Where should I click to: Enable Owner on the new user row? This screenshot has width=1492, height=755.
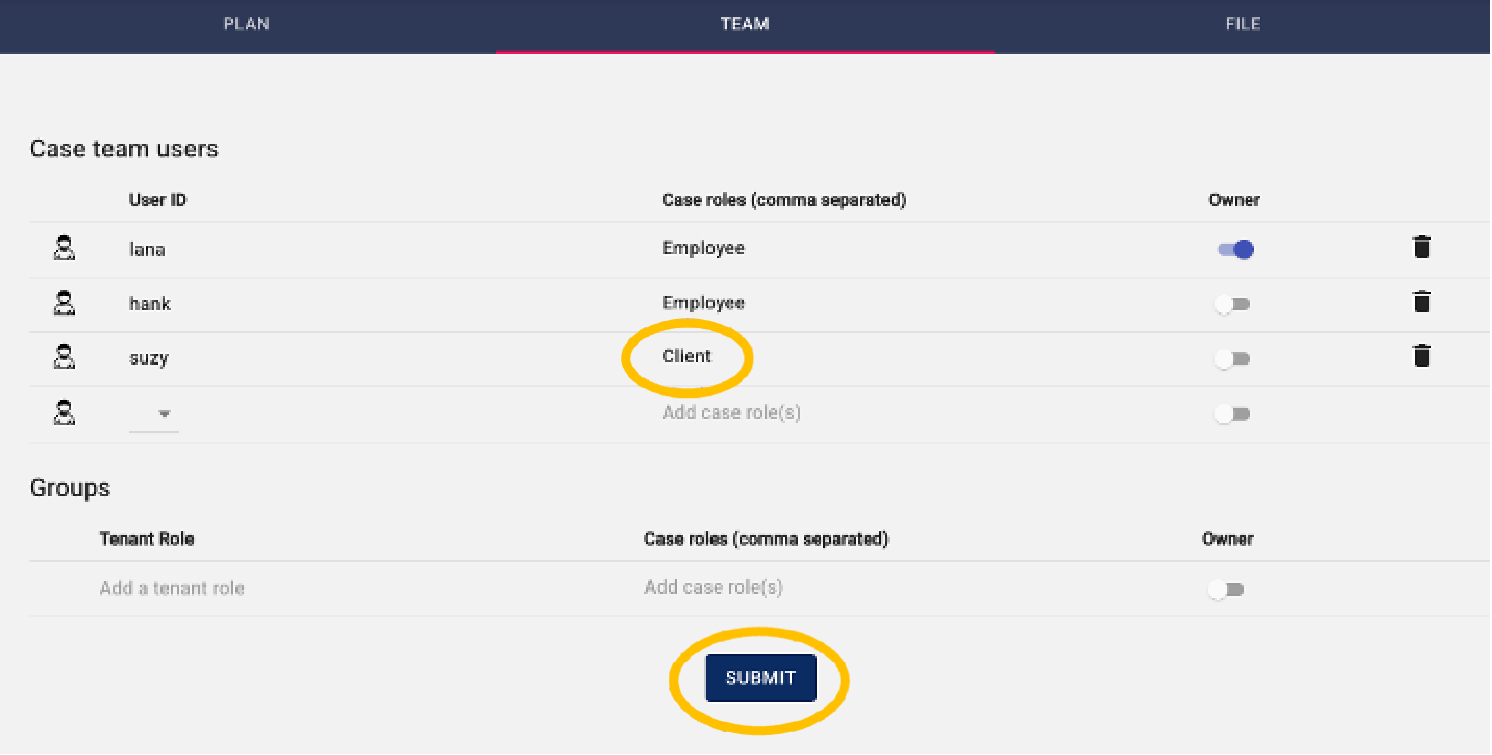[1232, 413]
